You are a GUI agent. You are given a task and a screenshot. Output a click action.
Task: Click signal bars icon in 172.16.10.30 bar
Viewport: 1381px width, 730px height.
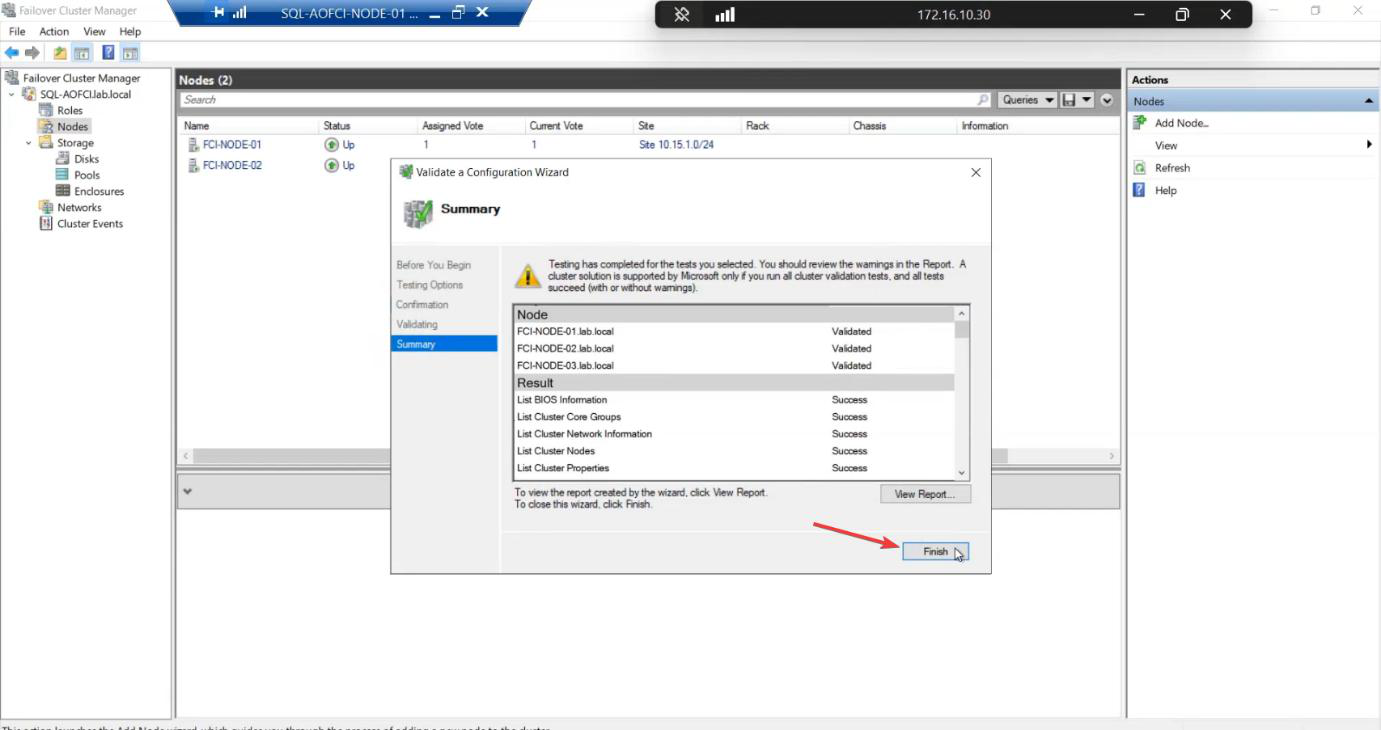(x=725, y=15)
